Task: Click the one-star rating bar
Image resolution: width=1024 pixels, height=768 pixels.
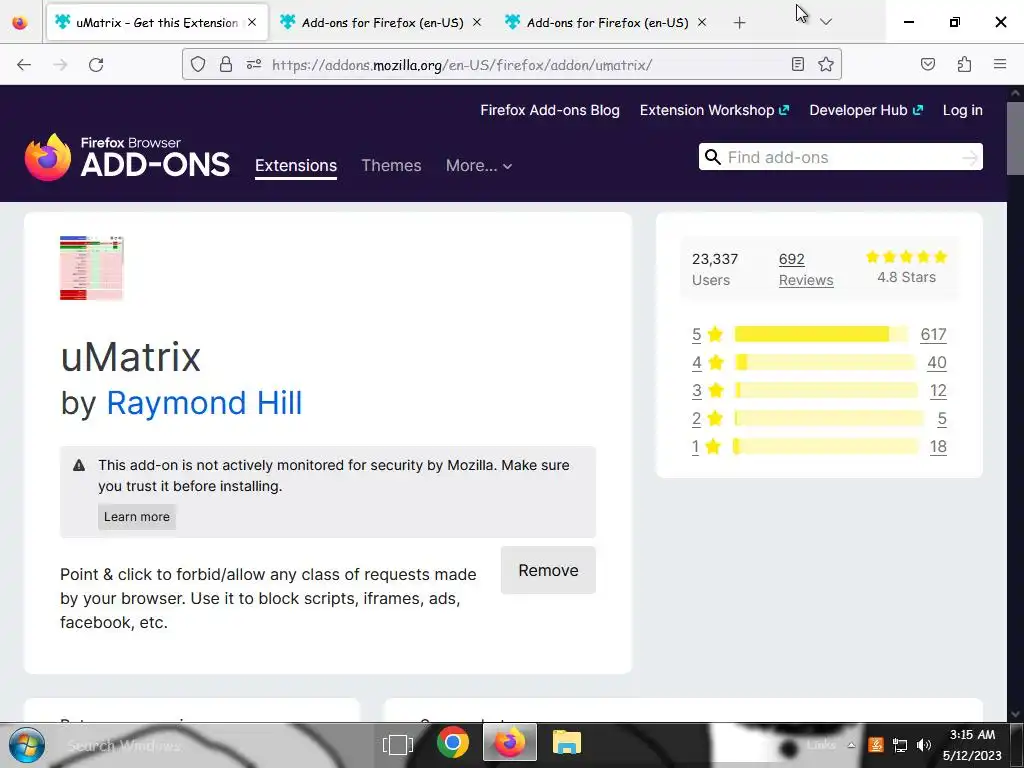Action: pyautogui.click(x=826, y=447)
